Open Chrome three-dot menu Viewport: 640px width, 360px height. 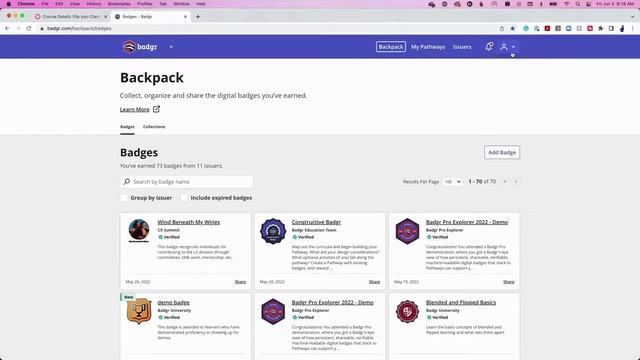coord(633,28)
